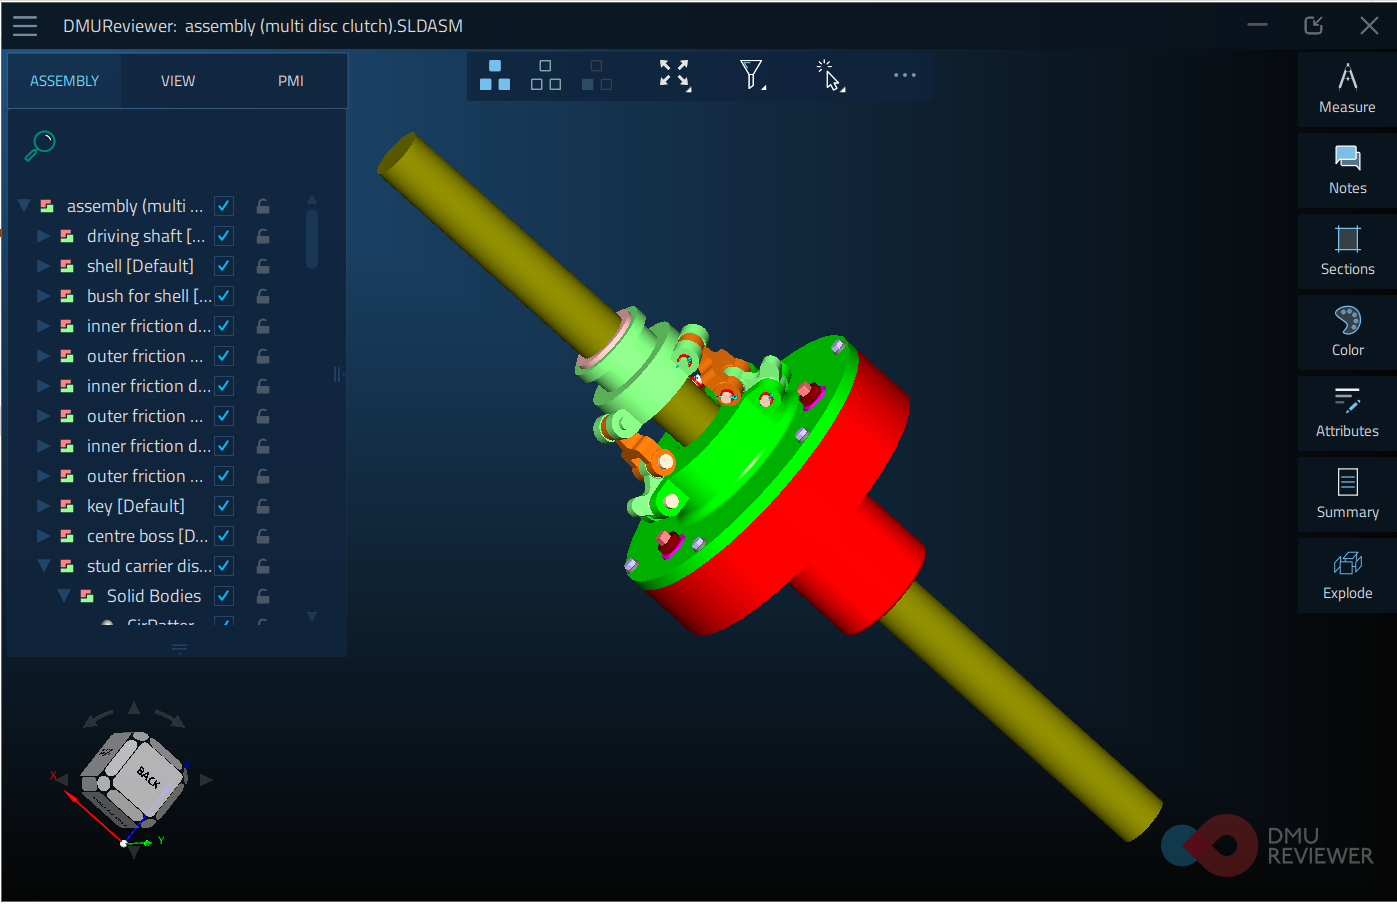
Task: Open the hamburger main menu
Action: [x=25, y=26]
